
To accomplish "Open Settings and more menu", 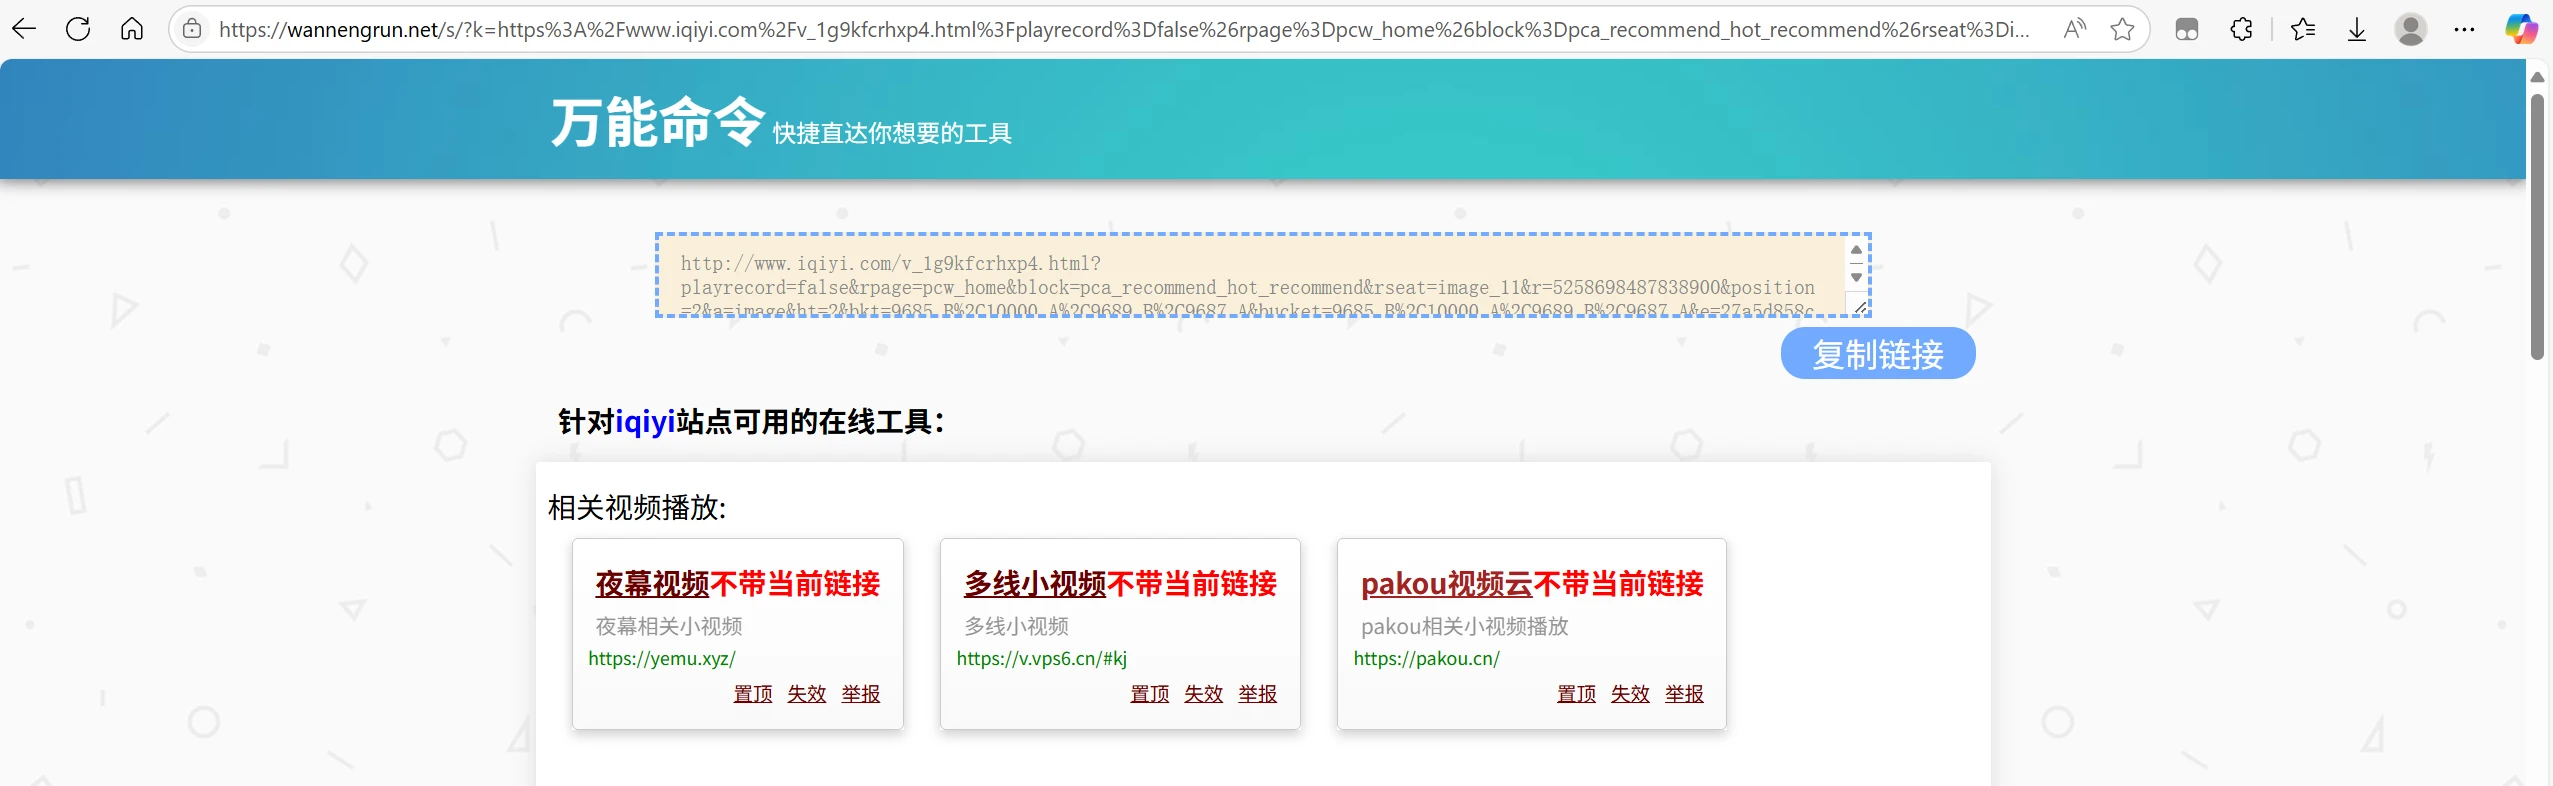I will click(x=2464, y=29).
